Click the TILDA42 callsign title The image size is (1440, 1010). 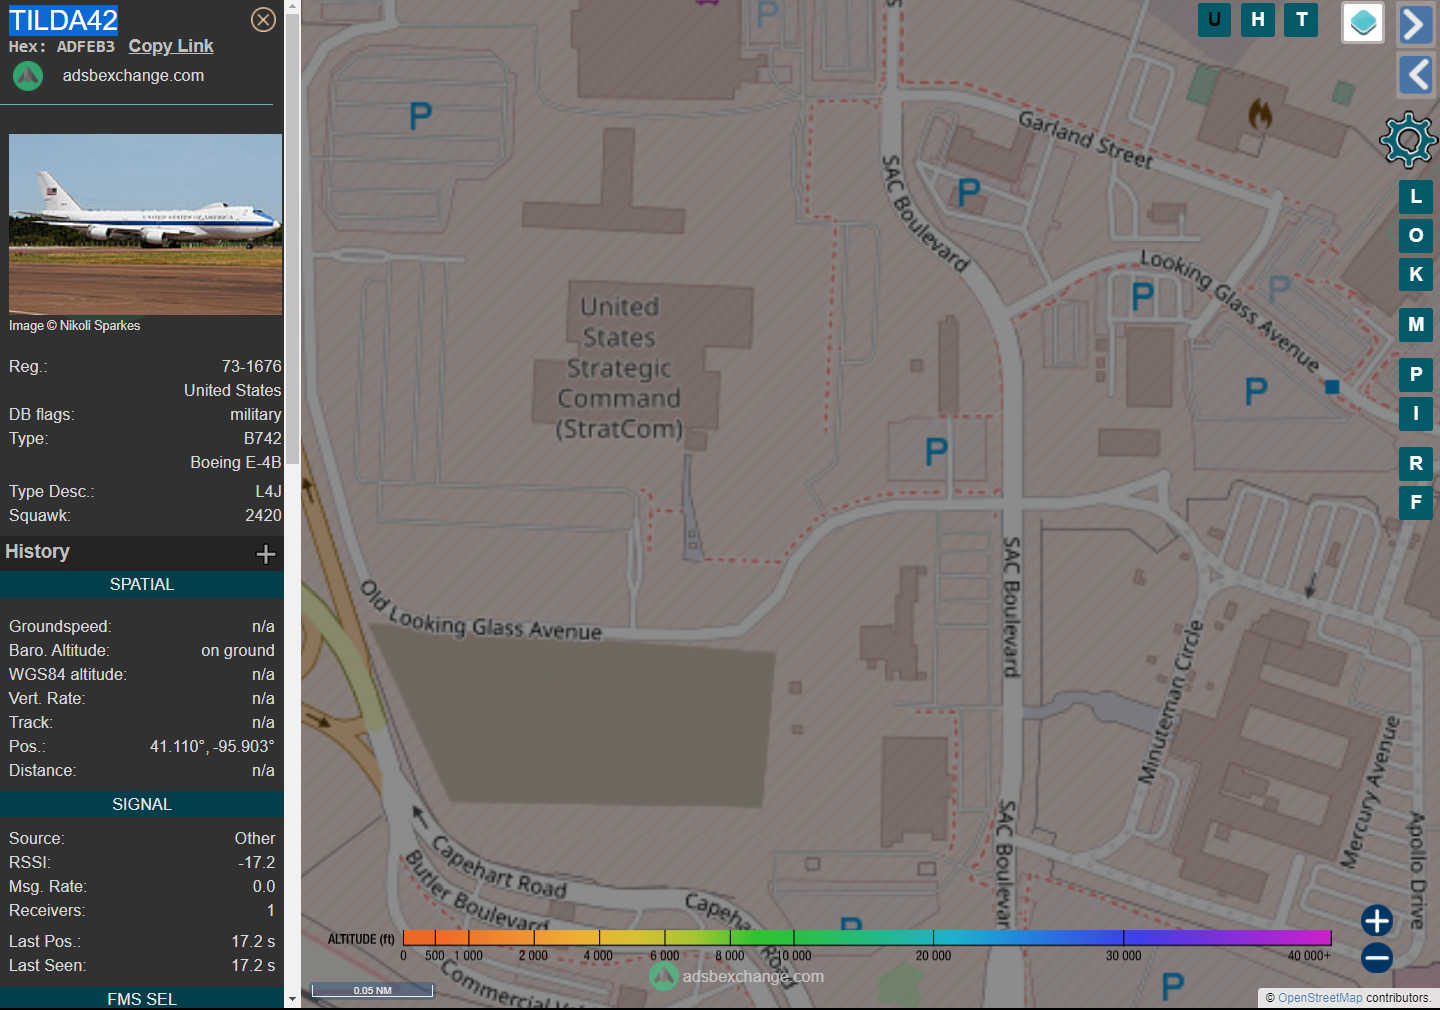64,20
